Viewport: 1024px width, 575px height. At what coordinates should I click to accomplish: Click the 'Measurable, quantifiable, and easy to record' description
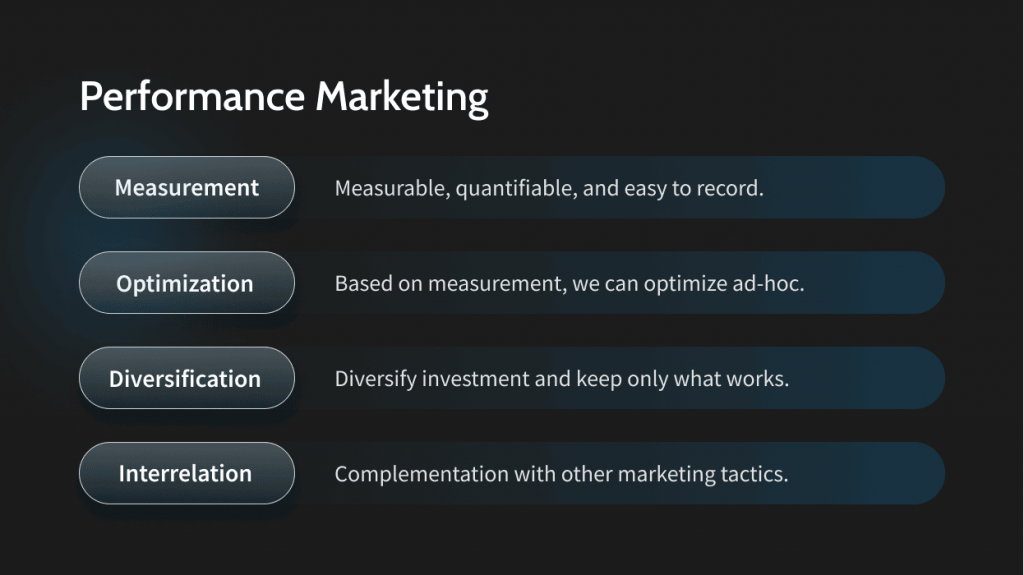pos(548,188)
